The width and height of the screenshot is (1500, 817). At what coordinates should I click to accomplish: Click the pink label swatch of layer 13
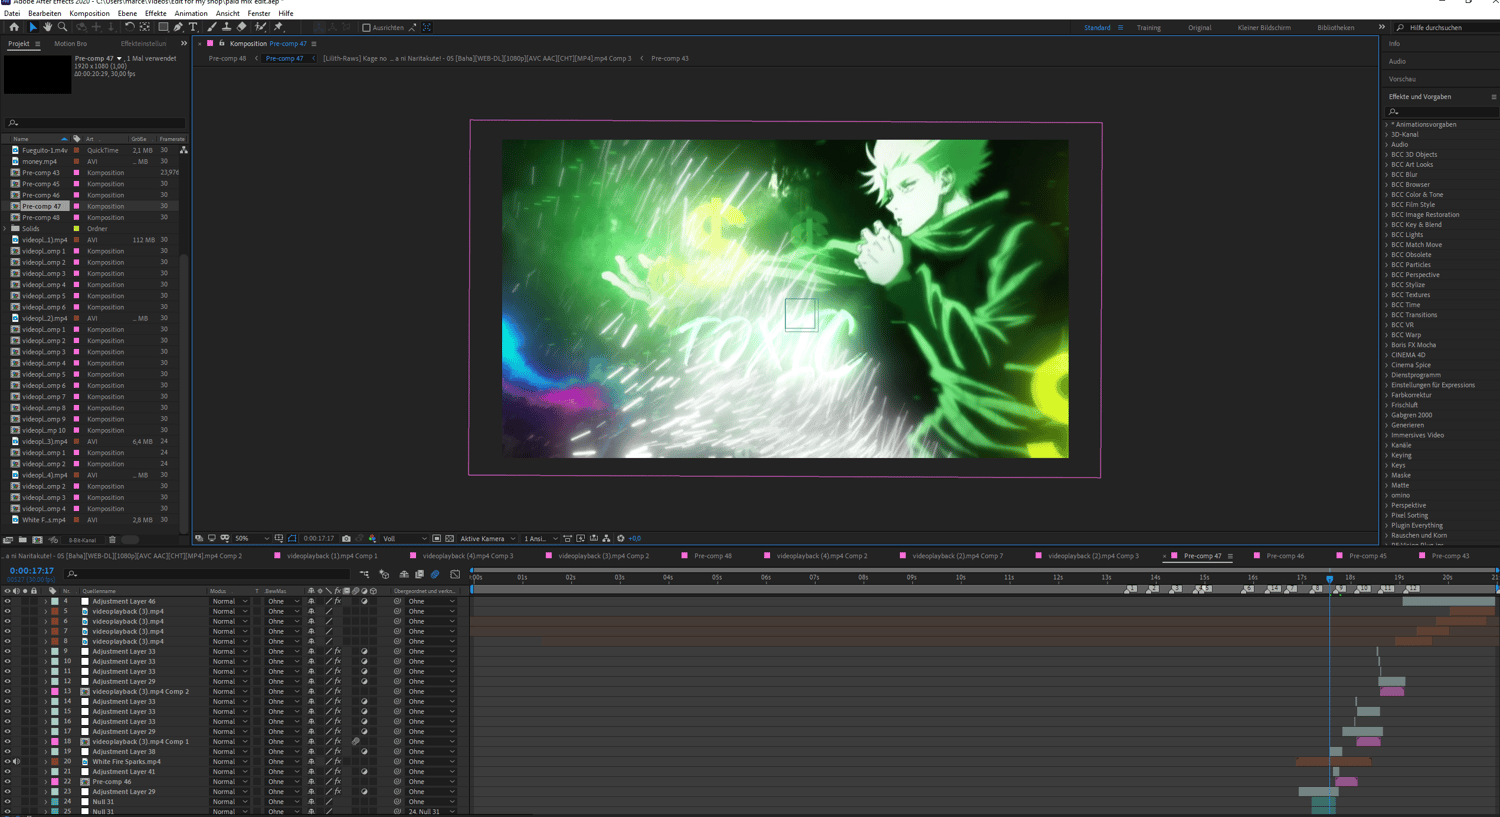[55, 691]
